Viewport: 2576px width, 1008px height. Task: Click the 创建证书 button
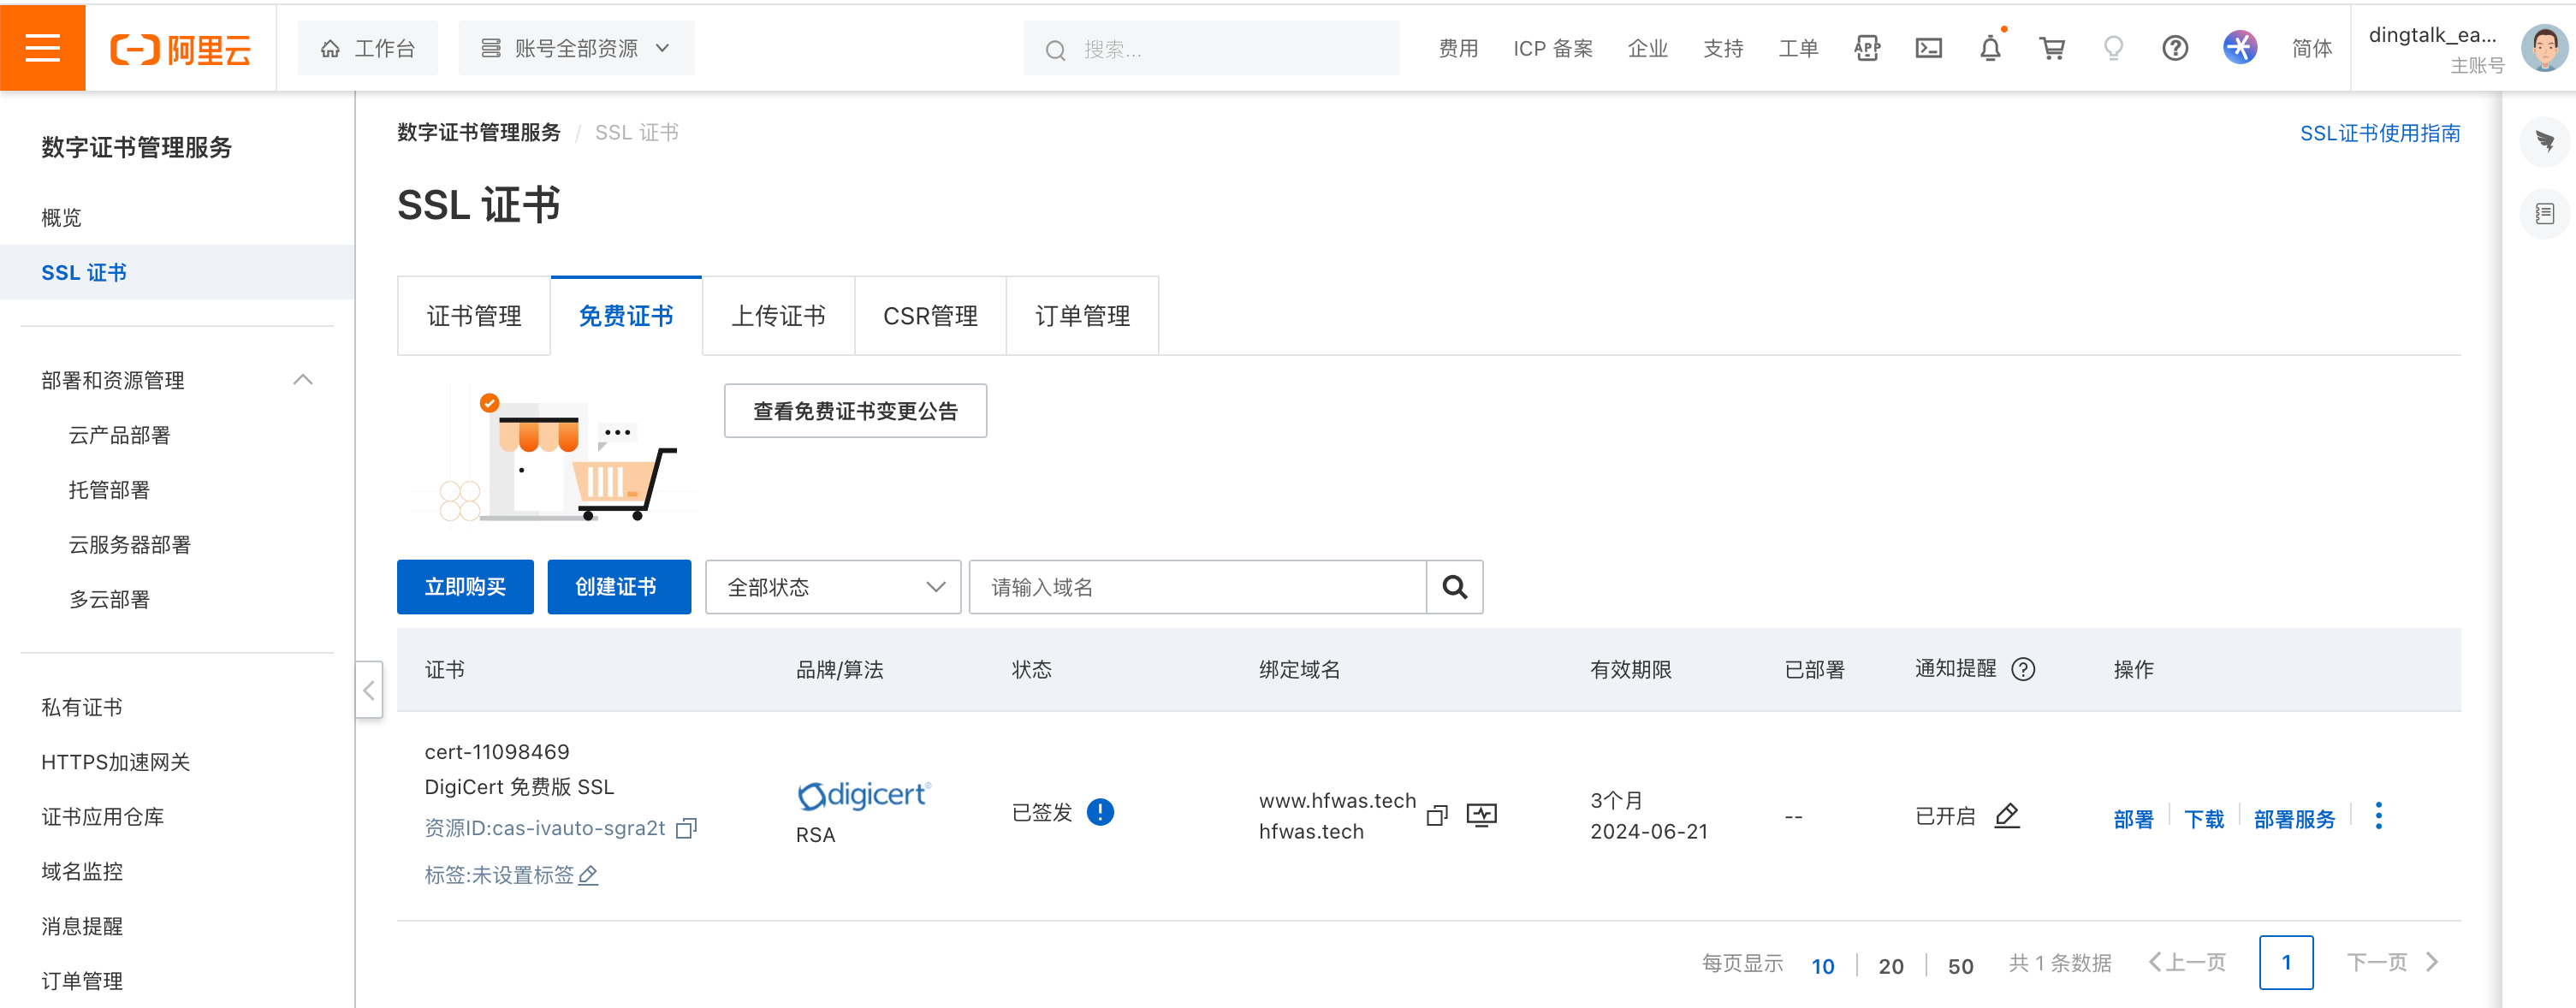tap(618, 587)
